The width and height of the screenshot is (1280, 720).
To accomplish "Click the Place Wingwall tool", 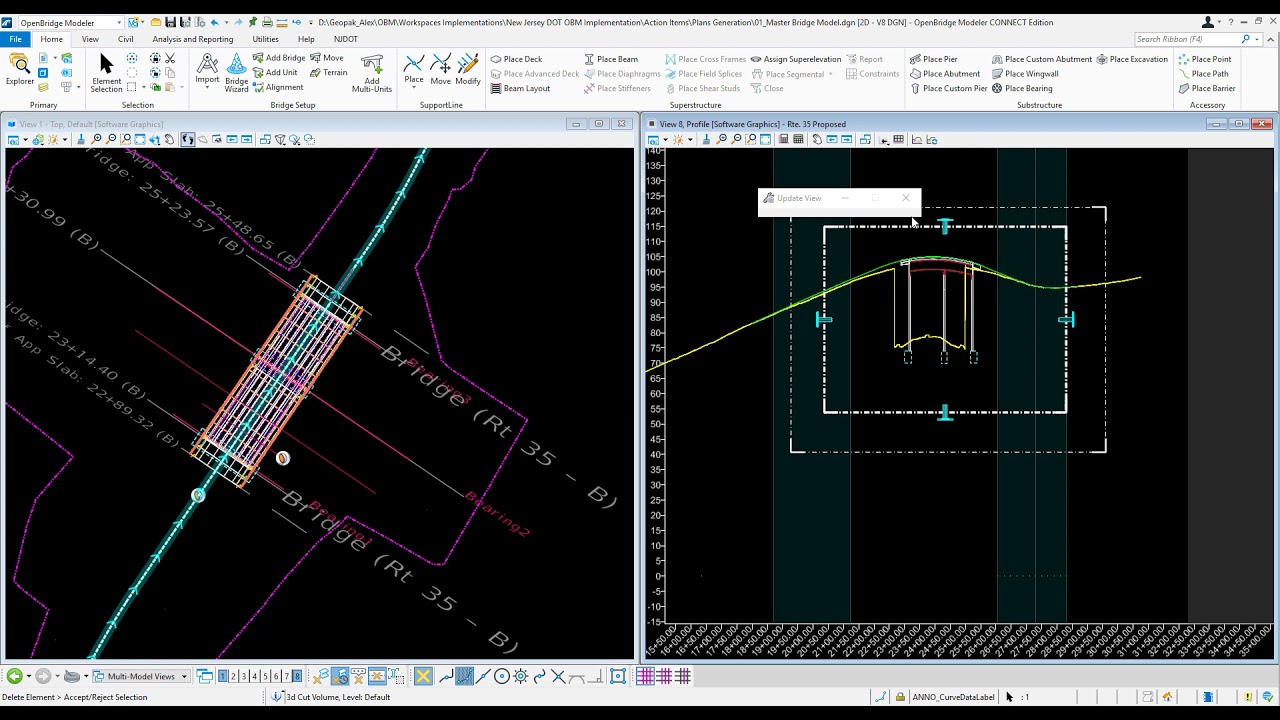I will pyautogui.click(x=1025, y=74).
